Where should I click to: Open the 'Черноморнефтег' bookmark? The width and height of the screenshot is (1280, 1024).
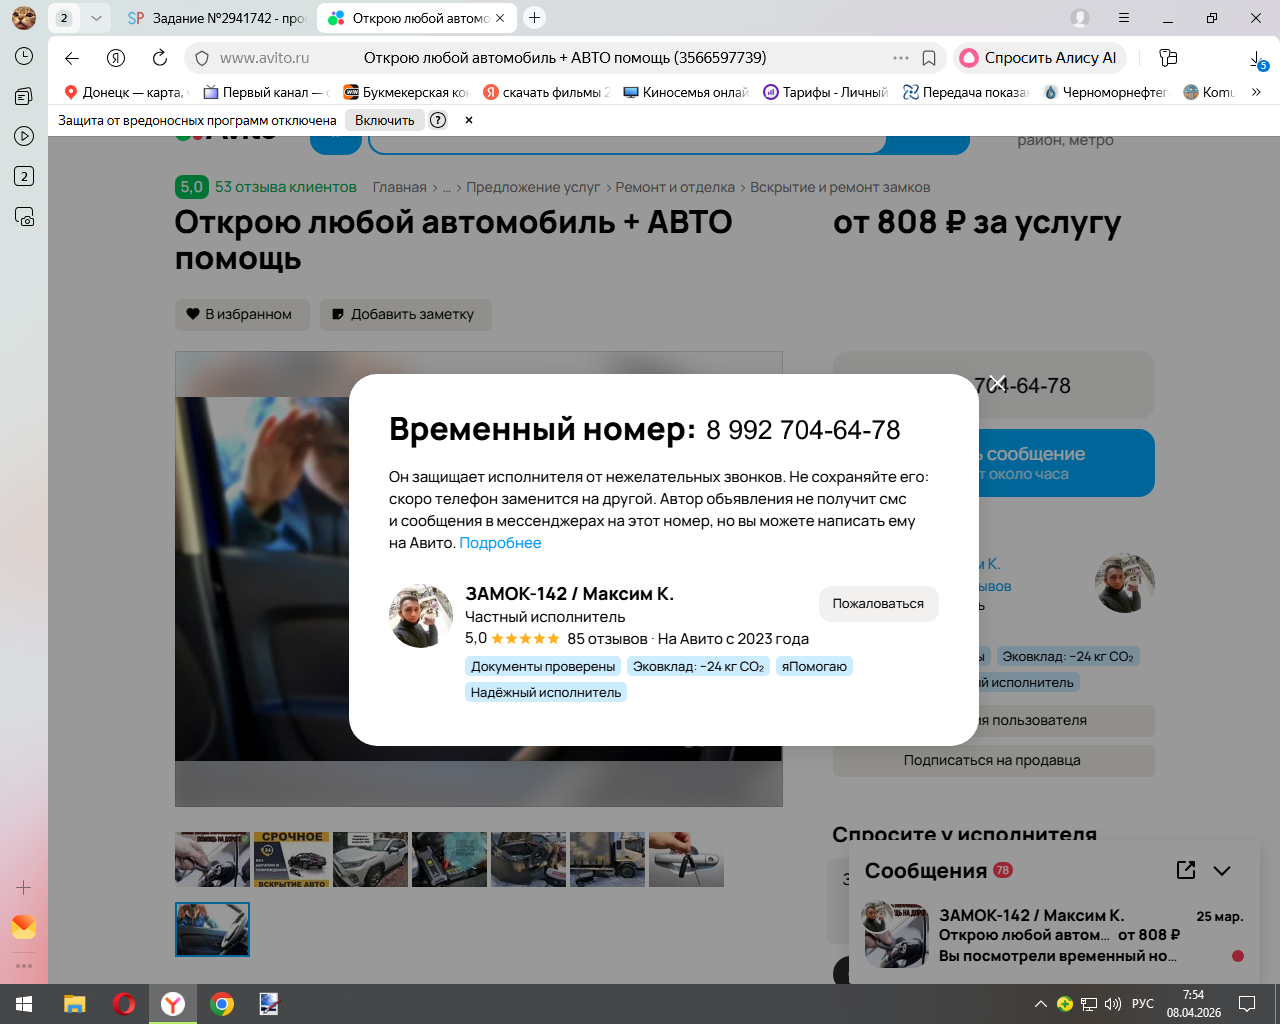[x=1106, y=92]
